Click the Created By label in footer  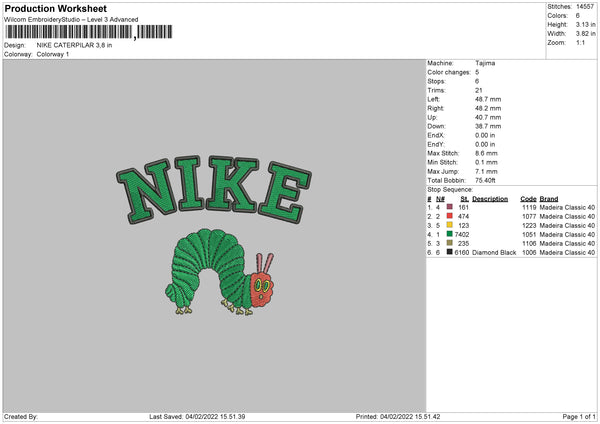click(21, 417)
